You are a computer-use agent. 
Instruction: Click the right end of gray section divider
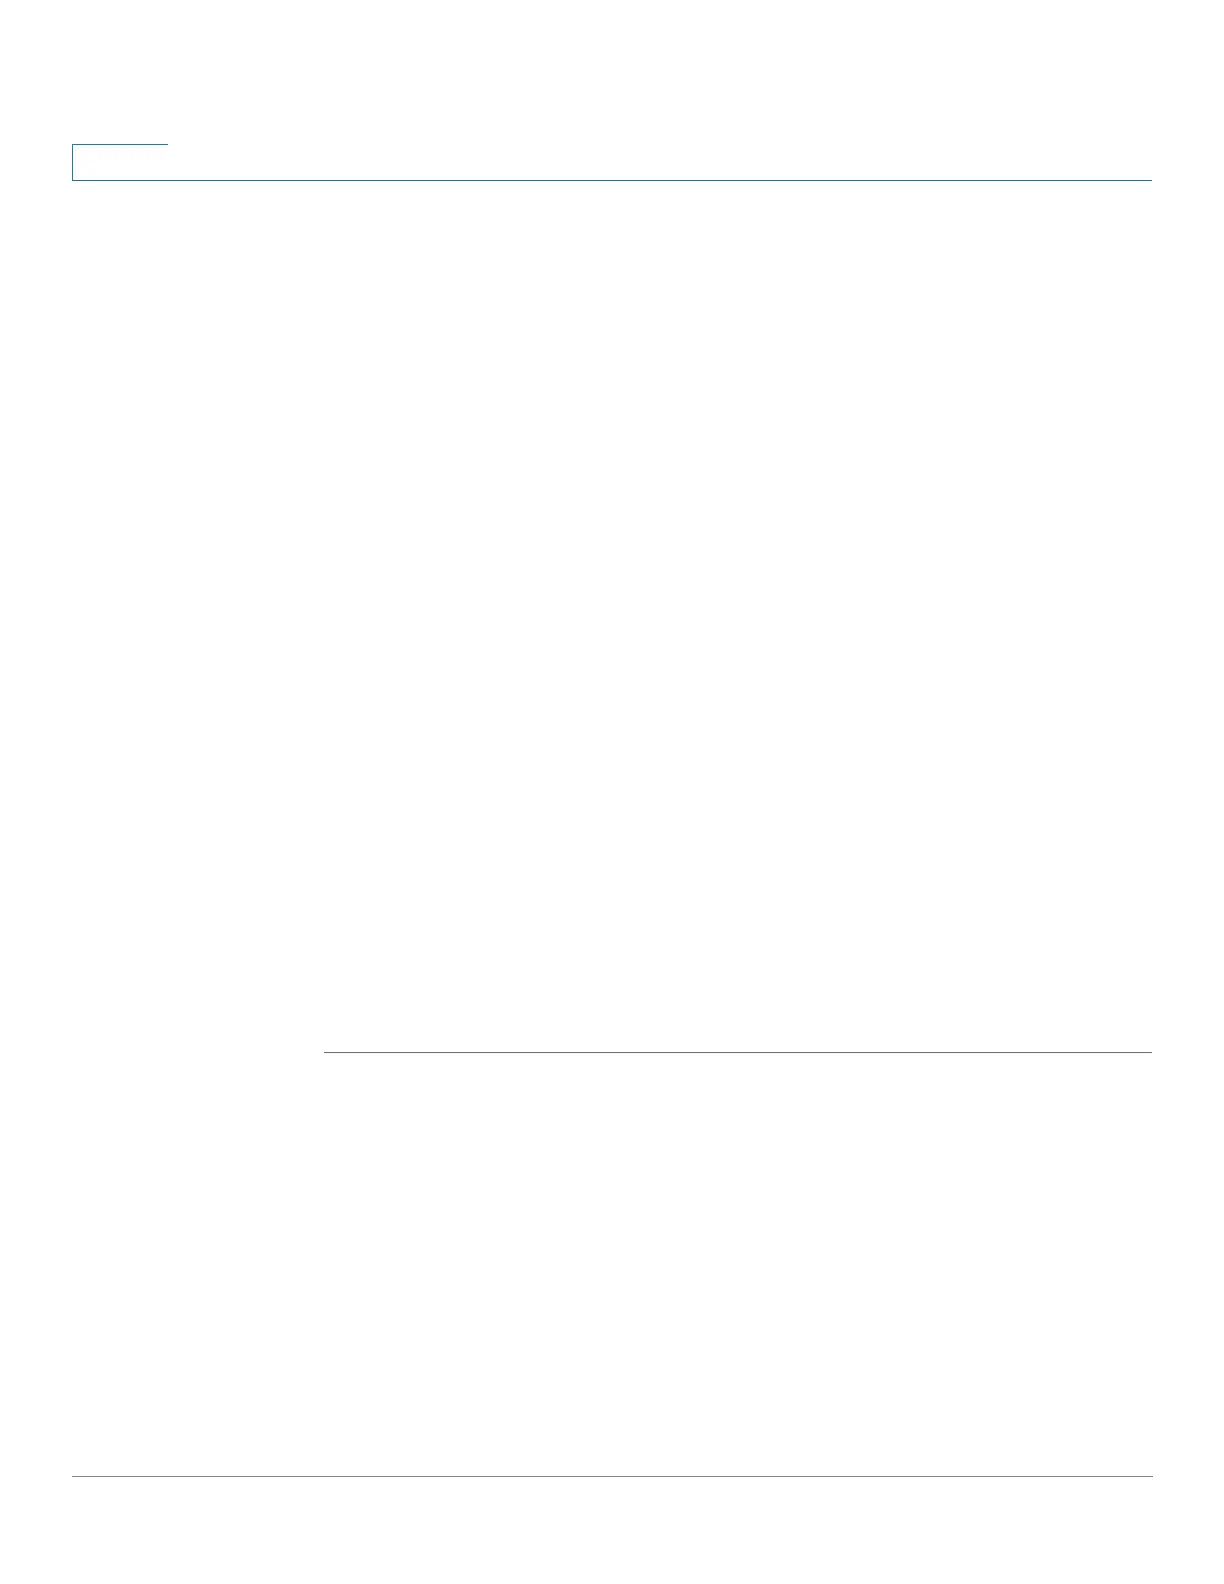coord(1148,1052)
